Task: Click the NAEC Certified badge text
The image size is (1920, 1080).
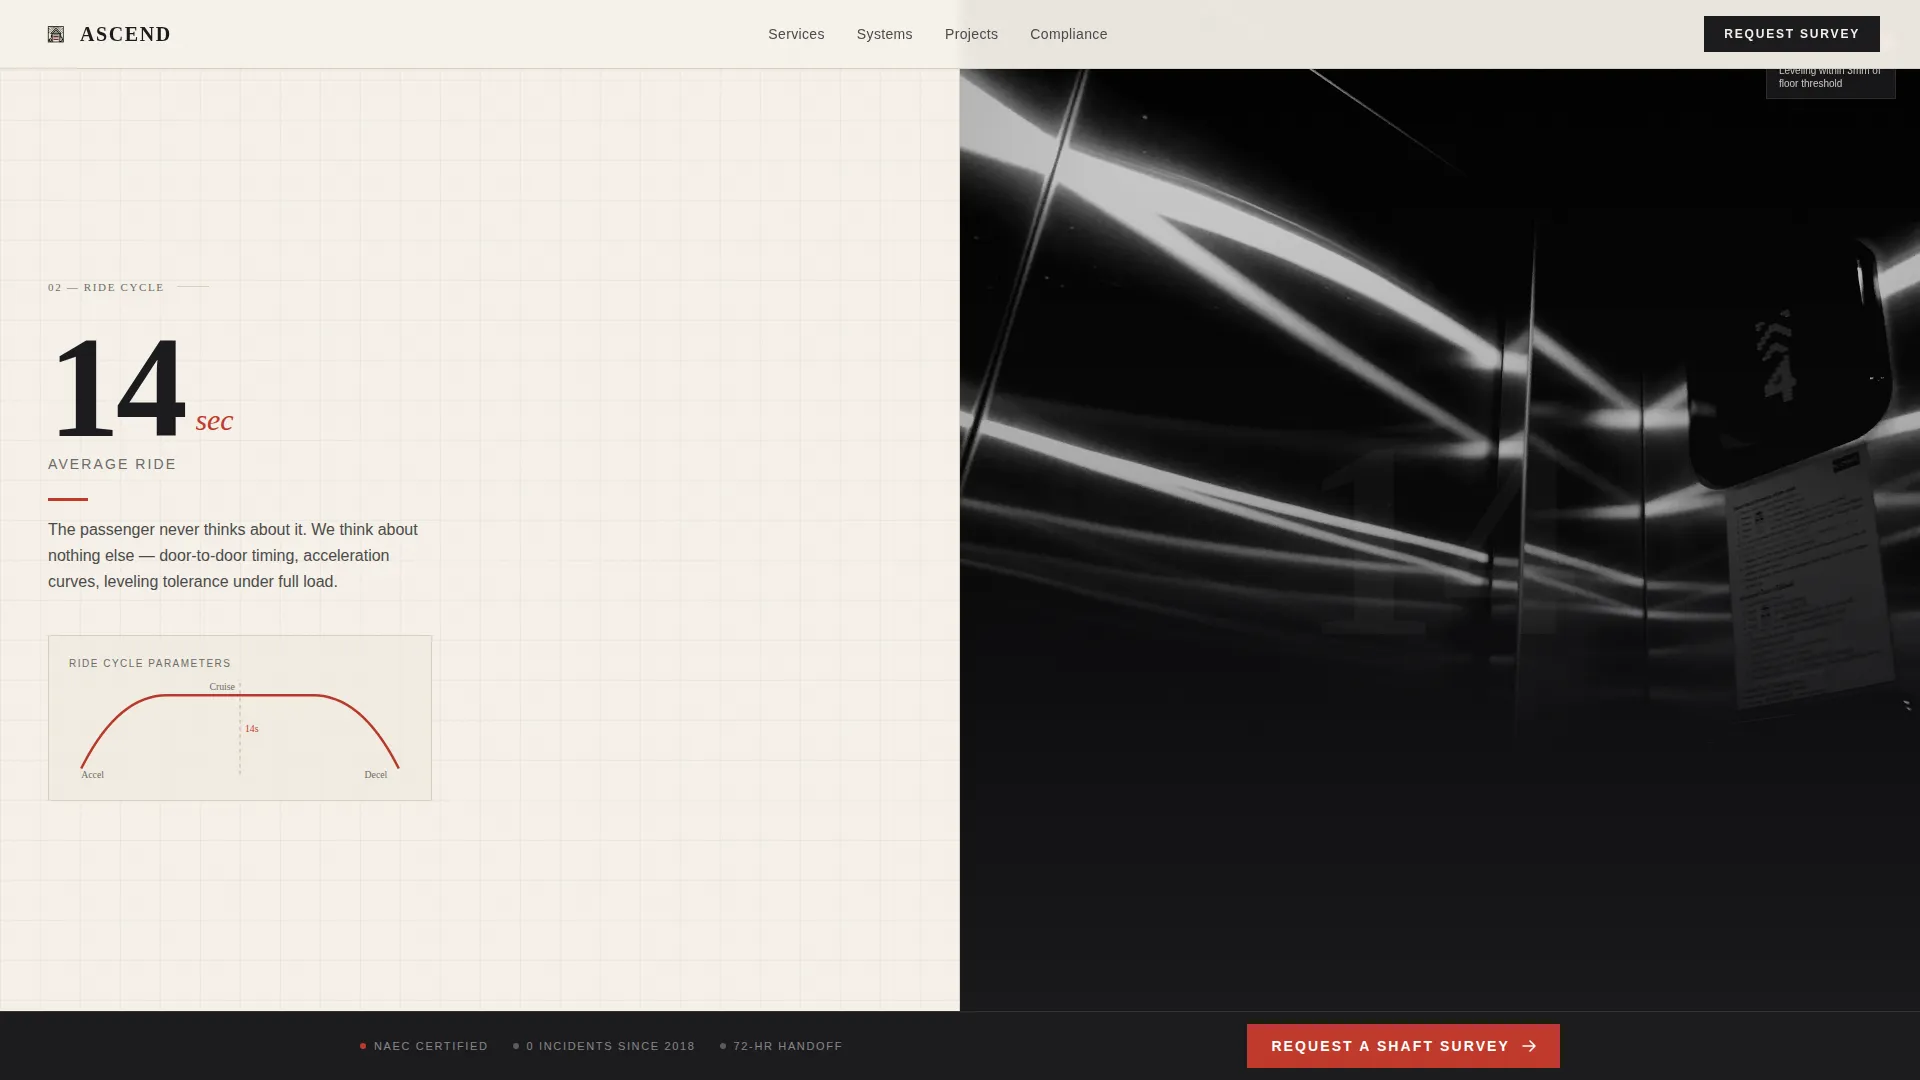Action: 430,1046
